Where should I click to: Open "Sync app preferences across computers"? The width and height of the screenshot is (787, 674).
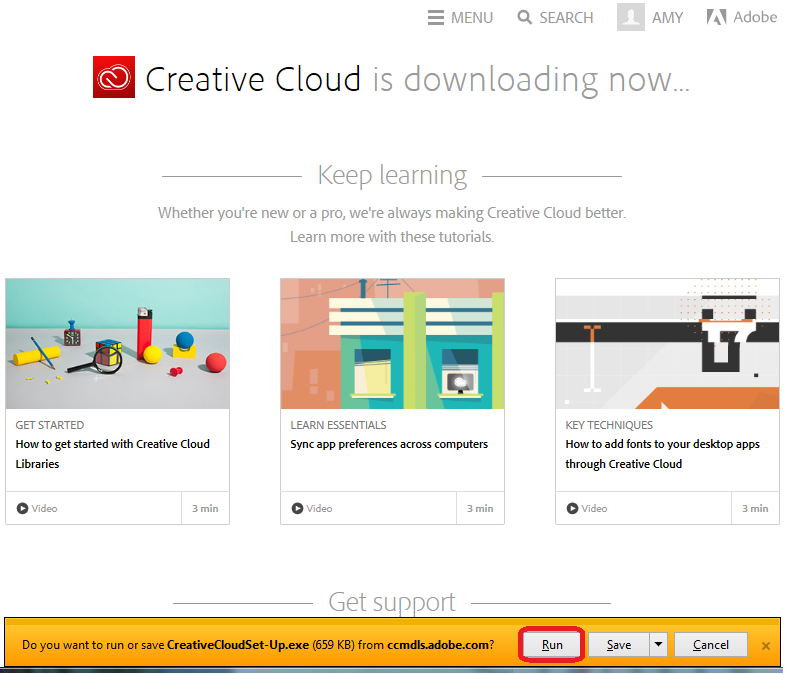(x=389, y=444)
